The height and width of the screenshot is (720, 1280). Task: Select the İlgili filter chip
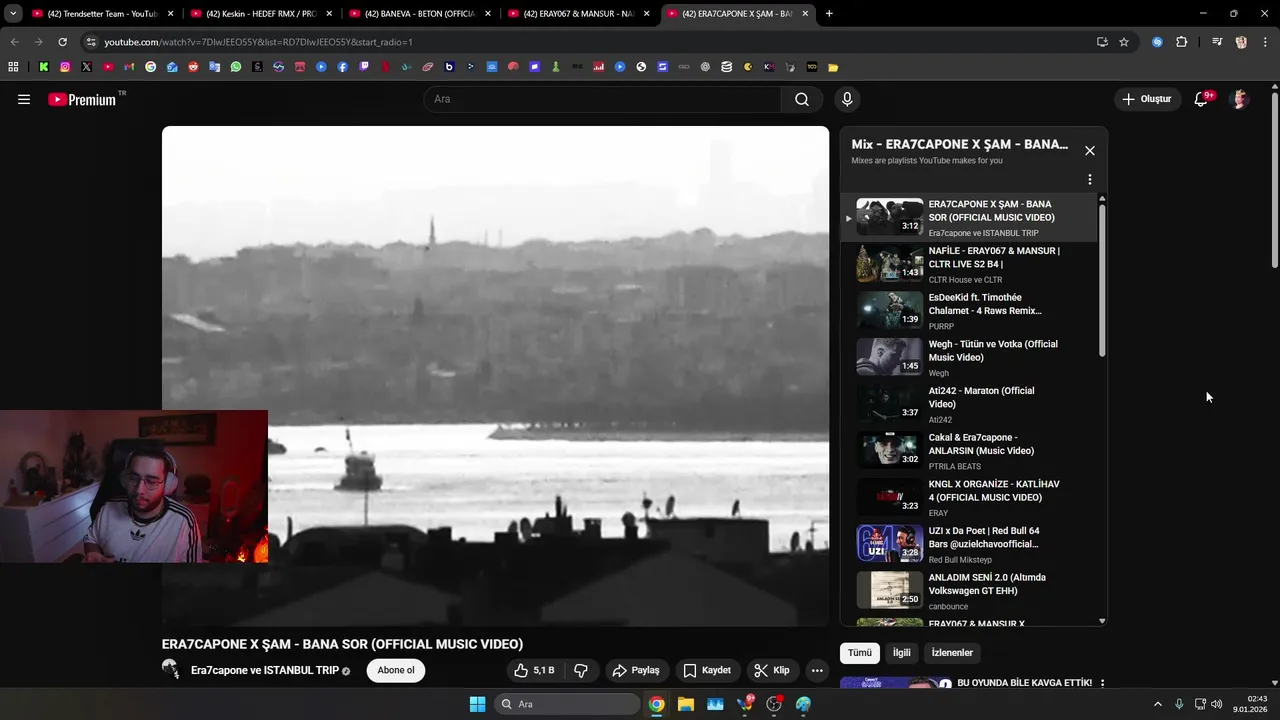pyautogui.click(x=902, y=653)
